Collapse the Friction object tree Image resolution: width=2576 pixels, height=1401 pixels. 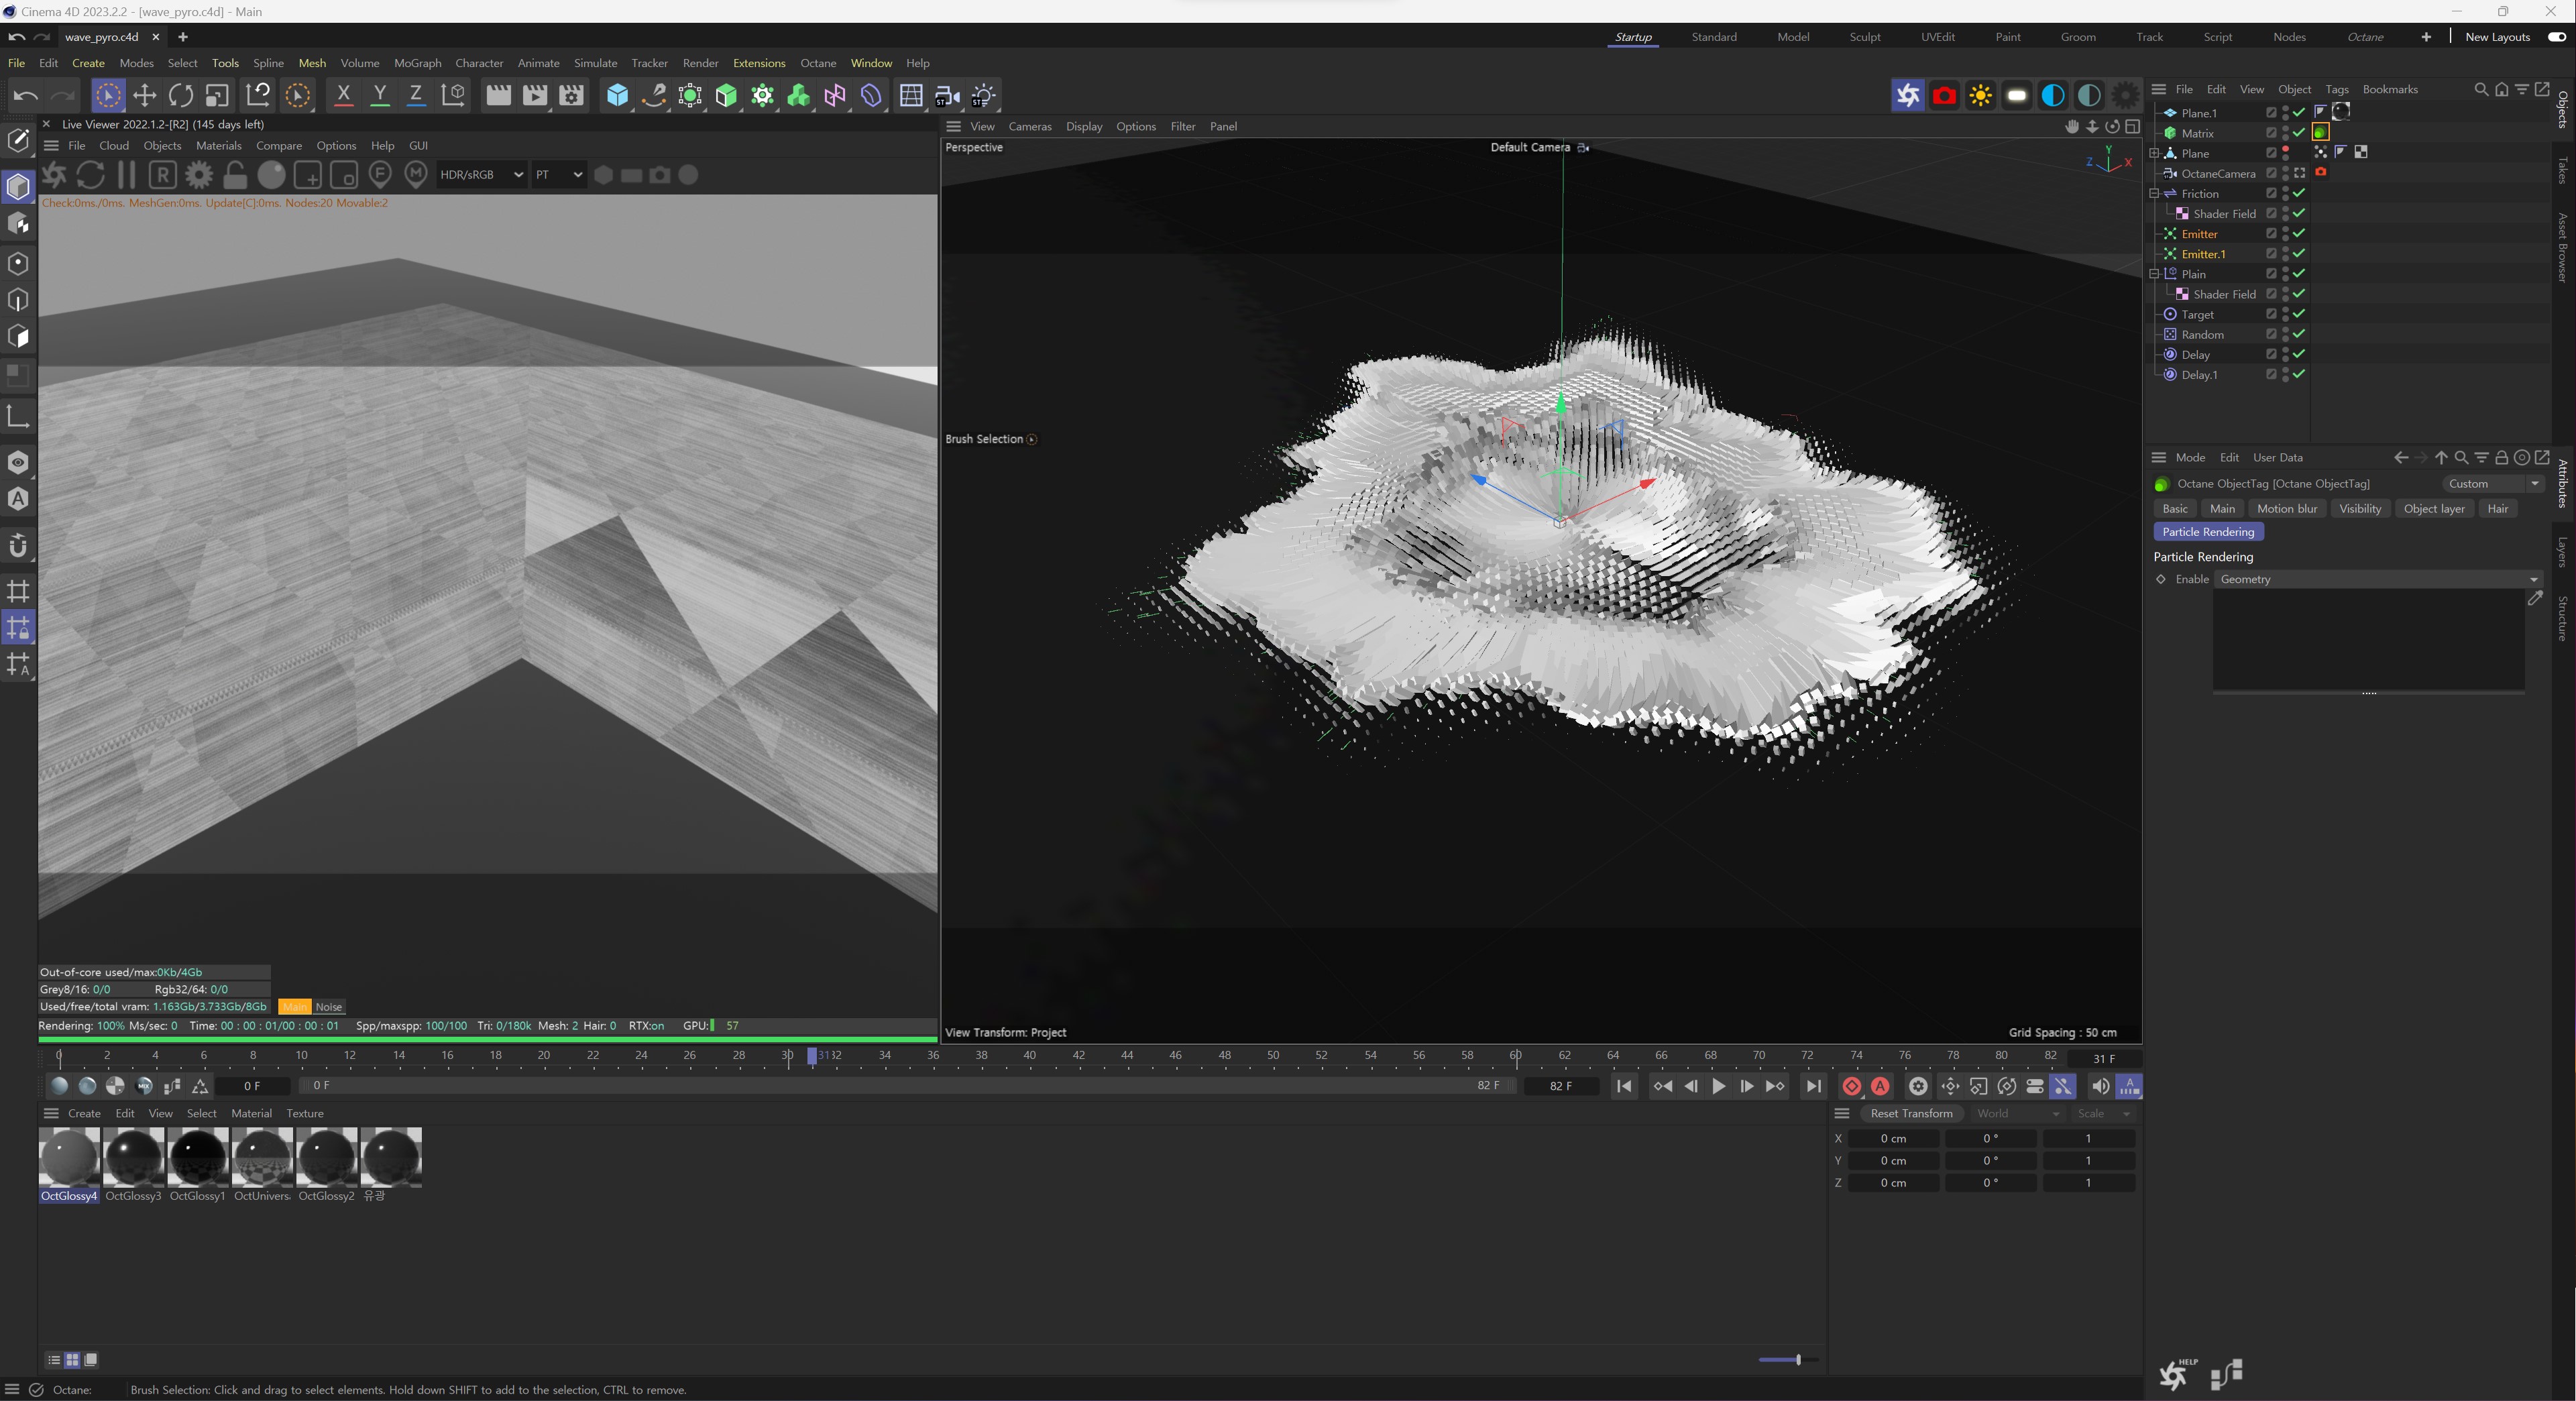[2154, 193]
